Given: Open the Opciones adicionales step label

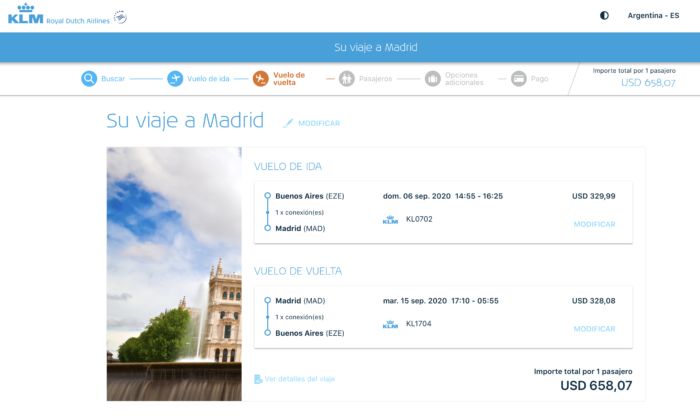Looking at the screenshot, I should (x=464, y=79).
